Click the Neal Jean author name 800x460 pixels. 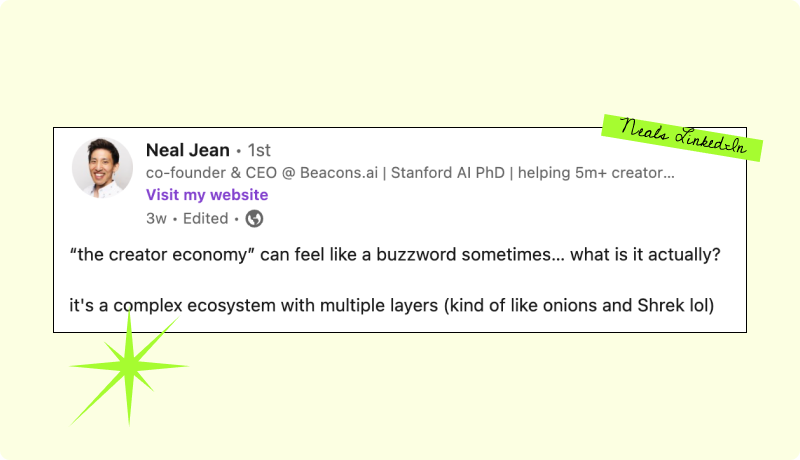click(188, 151)
